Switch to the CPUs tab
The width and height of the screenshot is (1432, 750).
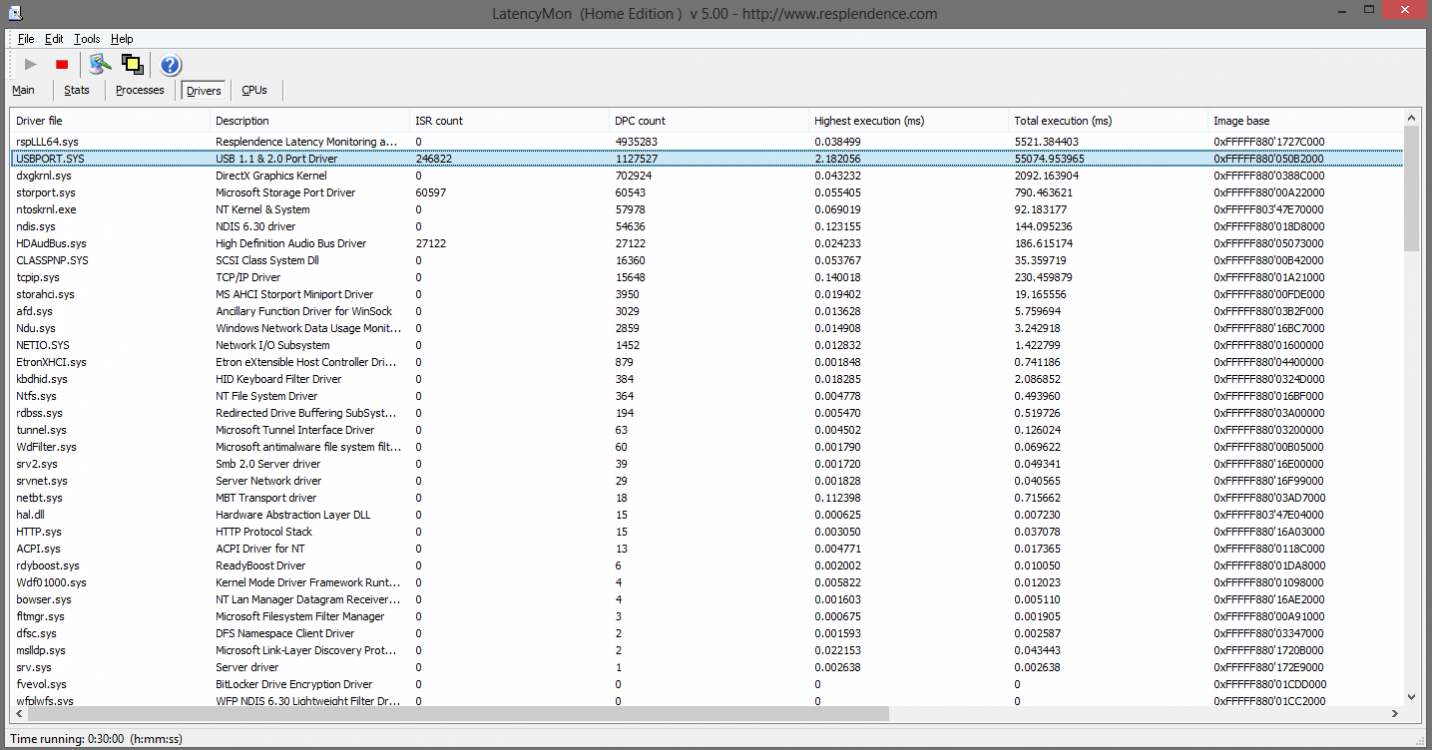click(x=254, y=90)
